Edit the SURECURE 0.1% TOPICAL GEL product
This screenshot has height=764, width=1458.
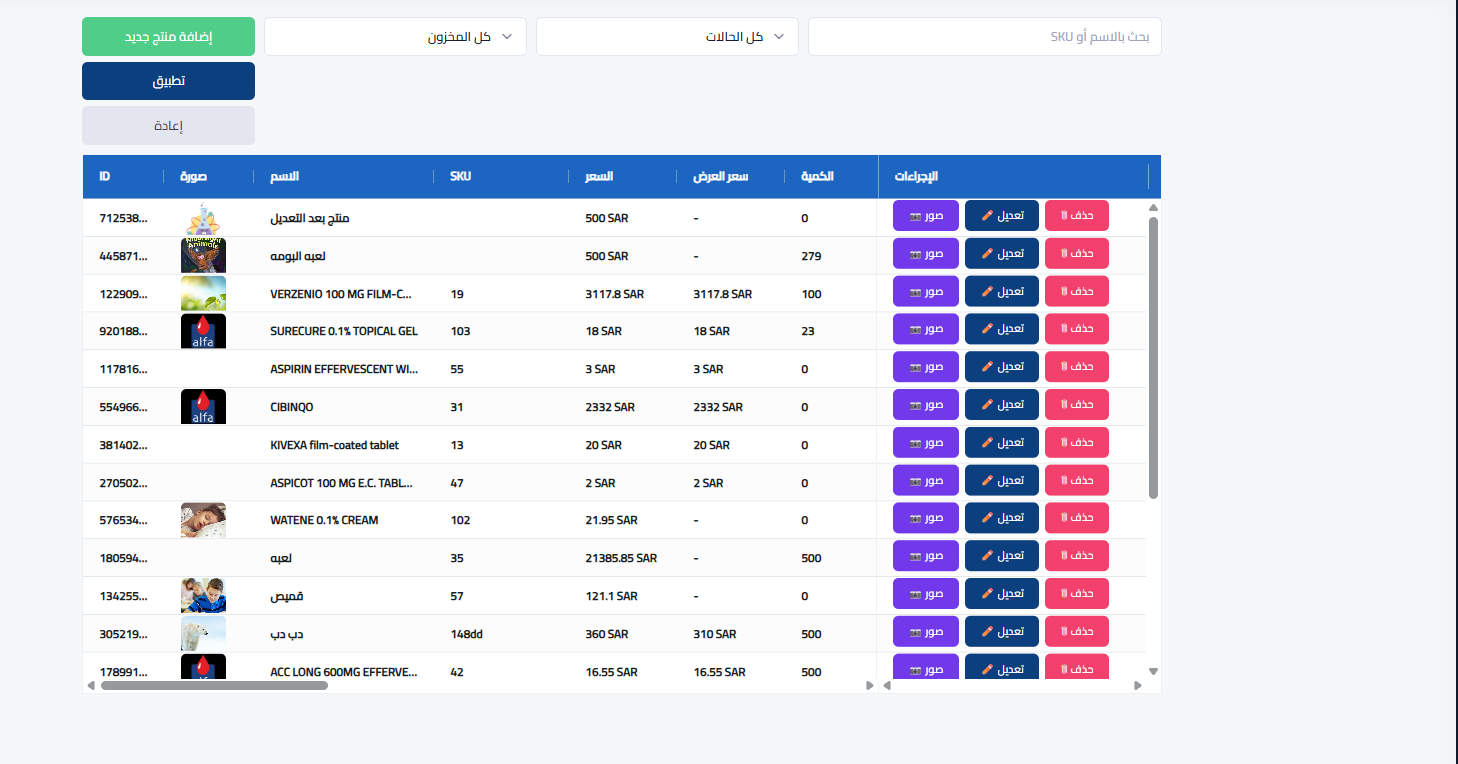(x=1001, y=329)
